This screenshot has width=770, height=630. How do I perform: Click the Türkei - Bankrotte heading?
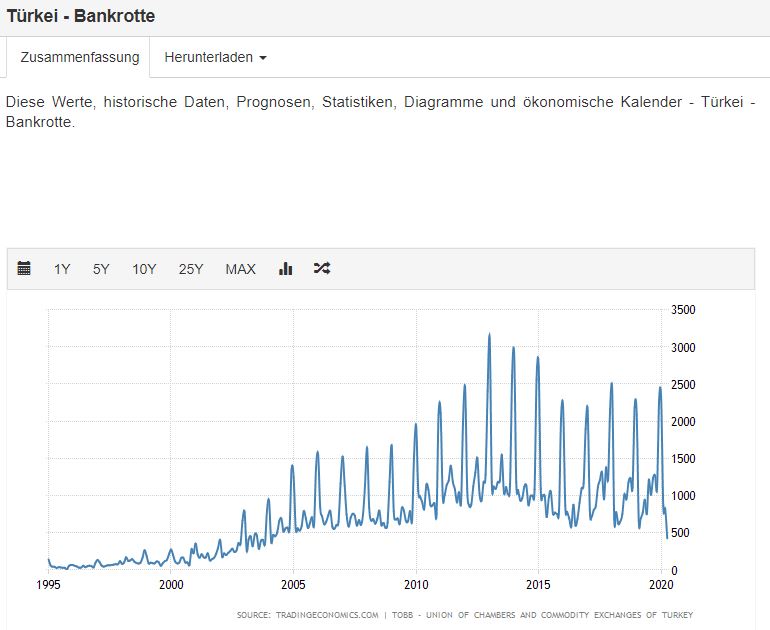click(81, 16)
